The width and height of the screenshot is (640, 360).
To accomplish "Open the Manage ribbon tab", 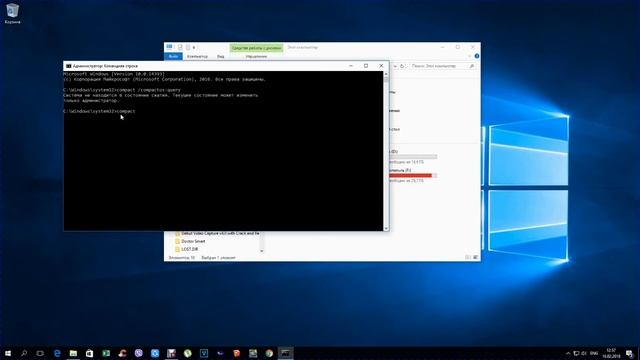I will 256,56.
